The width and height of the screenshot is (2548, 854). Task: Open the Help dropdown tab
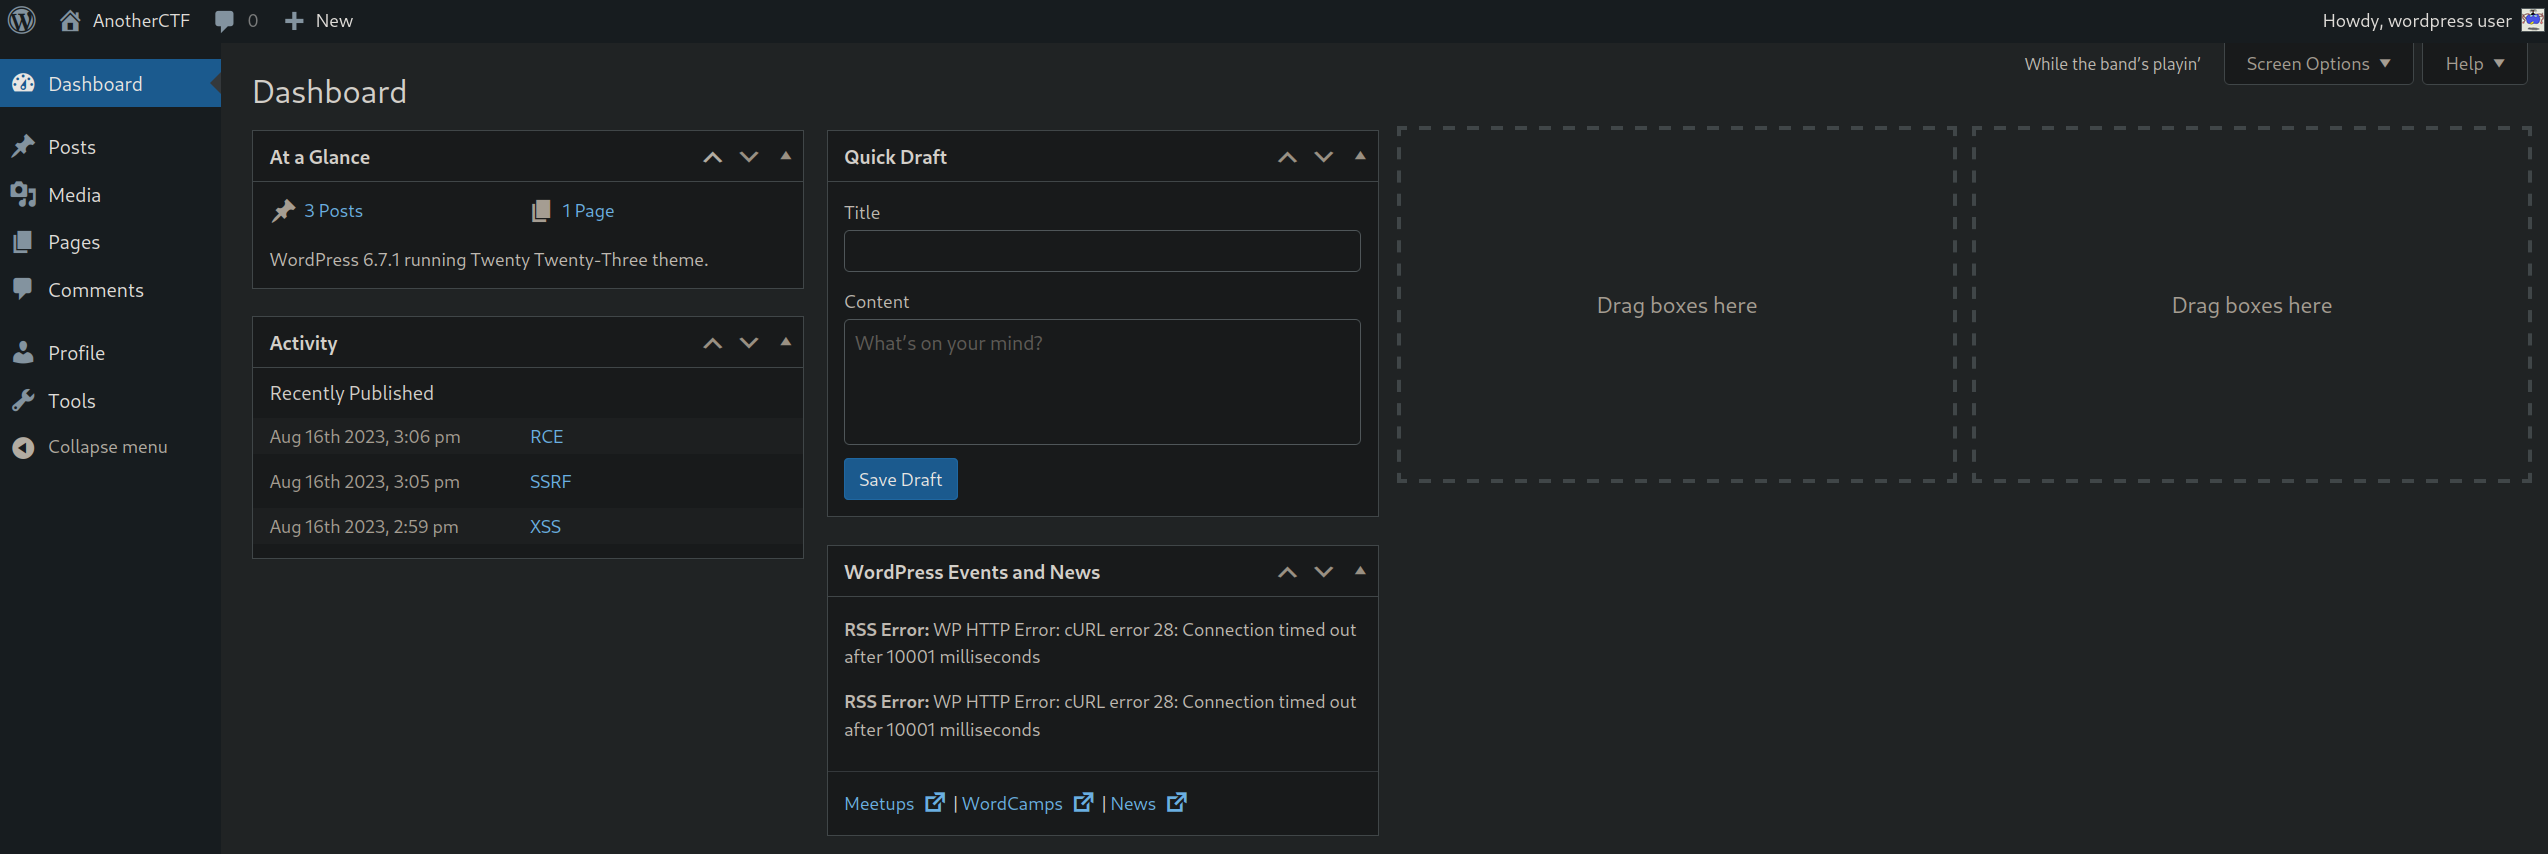(x=2474, y=64)
